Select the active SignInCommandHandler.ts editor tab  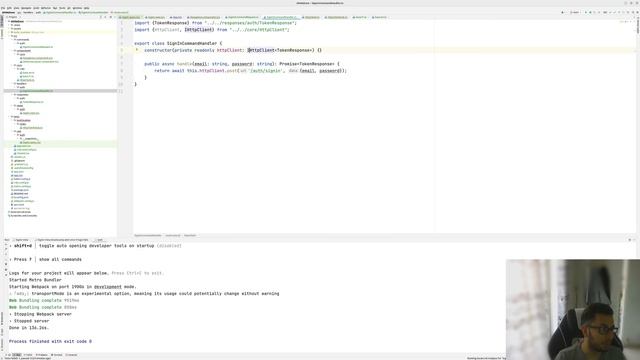click(281, 18)
